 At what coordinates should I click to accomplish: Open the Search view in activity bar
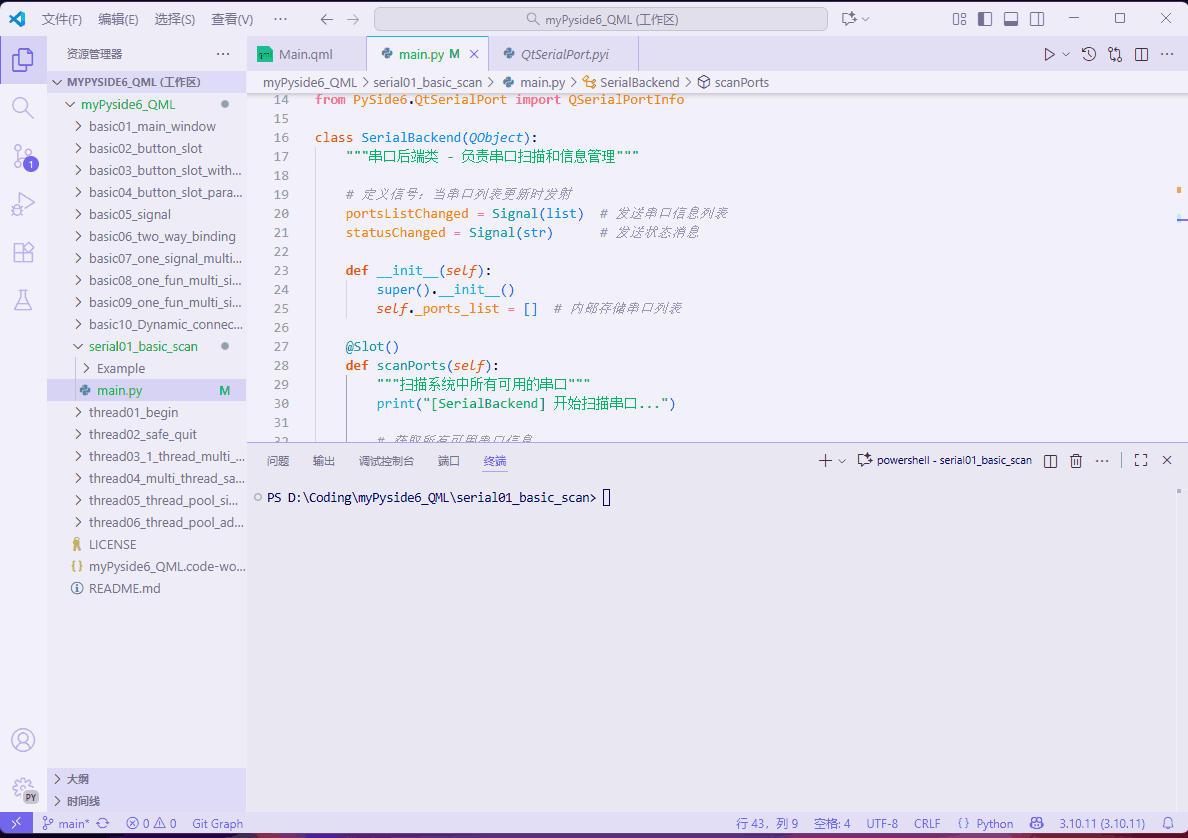coord(23,108)
